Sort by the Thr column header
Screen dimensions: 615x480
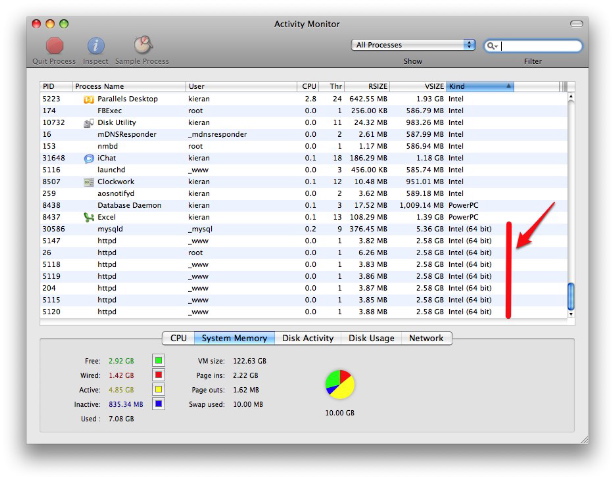click(x=332, y=86)
